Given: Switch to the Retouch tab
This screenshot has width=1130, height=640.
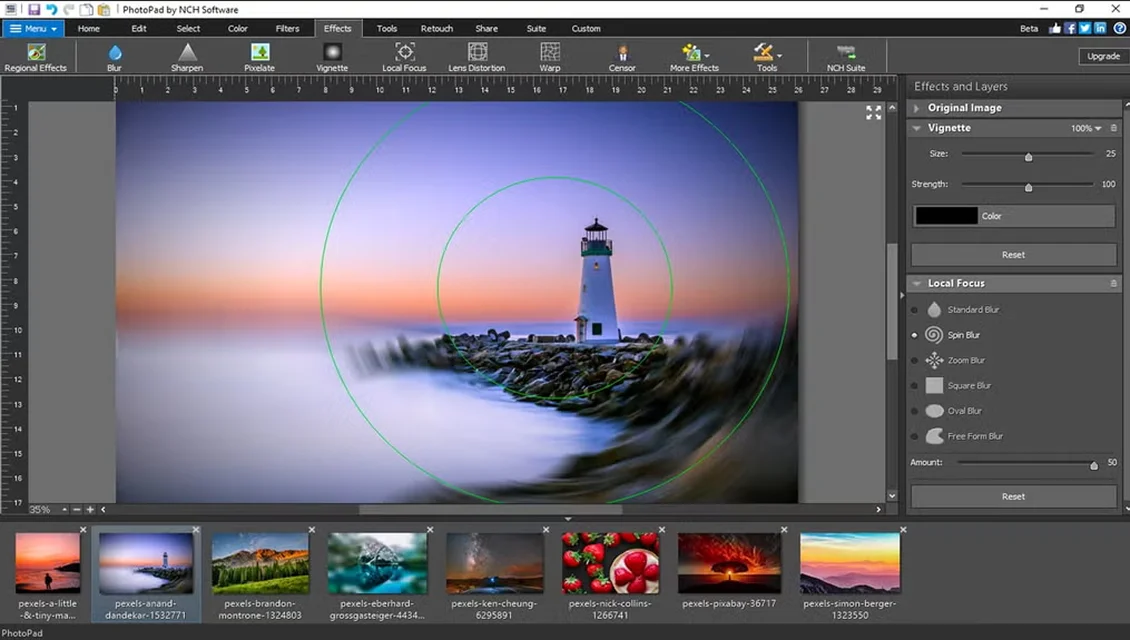Looking at the screenshot, I should click(436, 28).
